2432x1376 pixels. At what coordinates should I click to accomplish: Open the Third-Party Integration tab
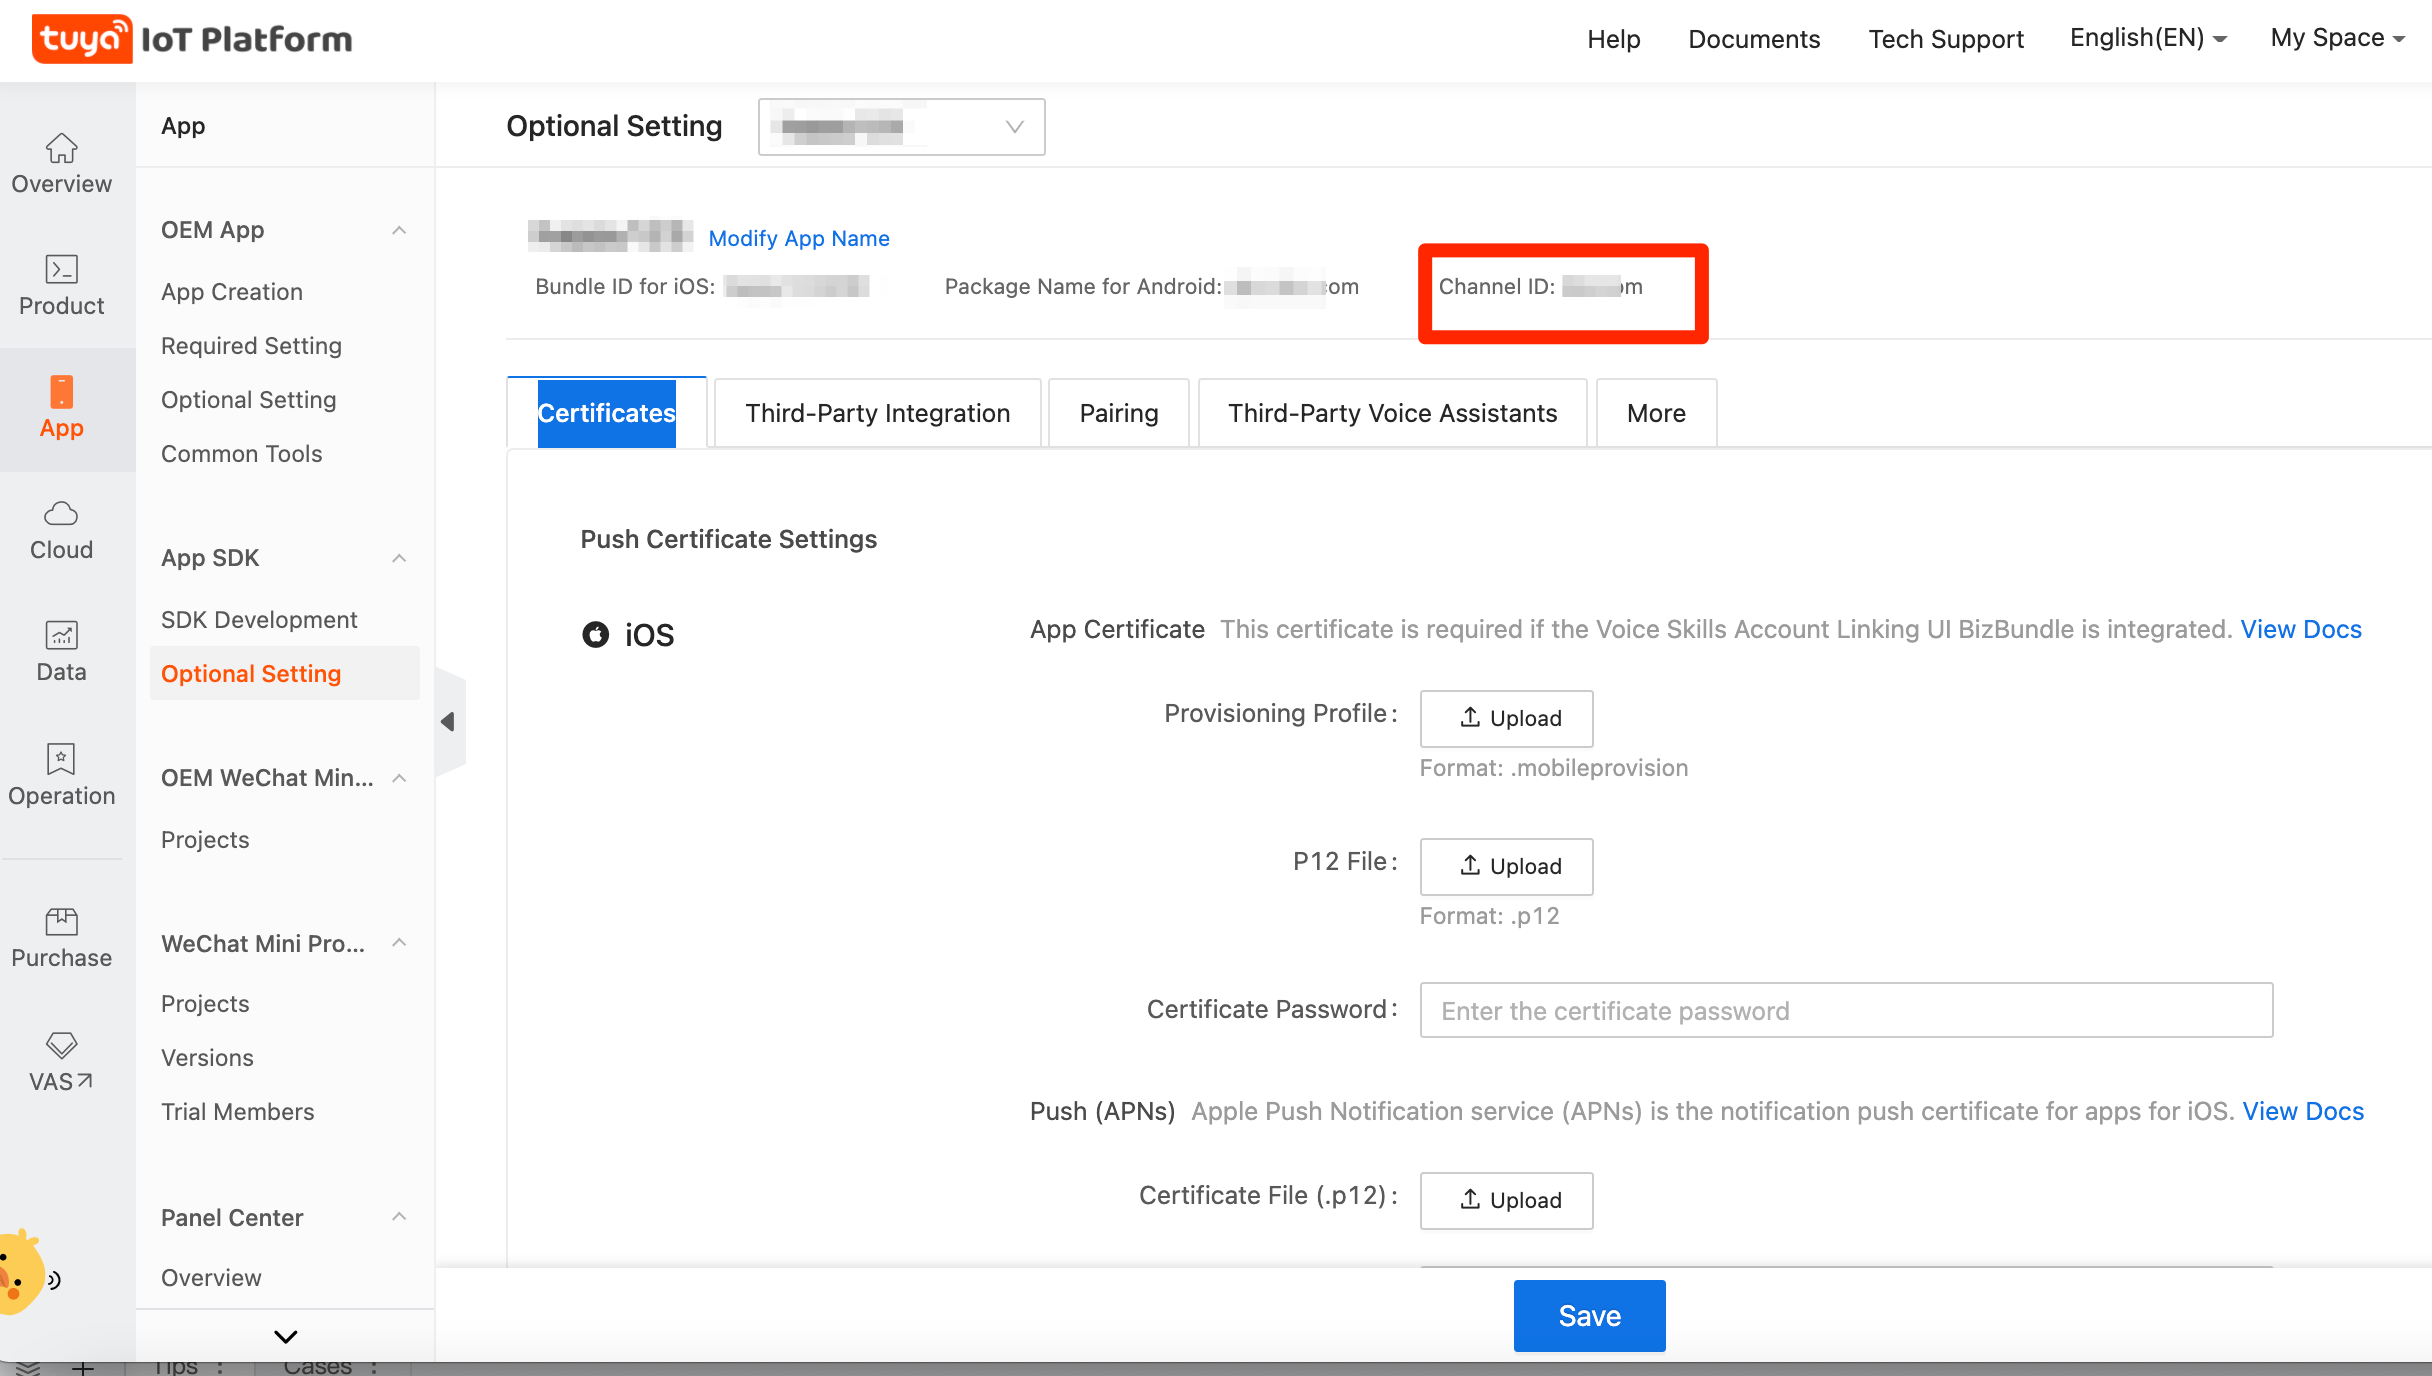coord(877,412)
